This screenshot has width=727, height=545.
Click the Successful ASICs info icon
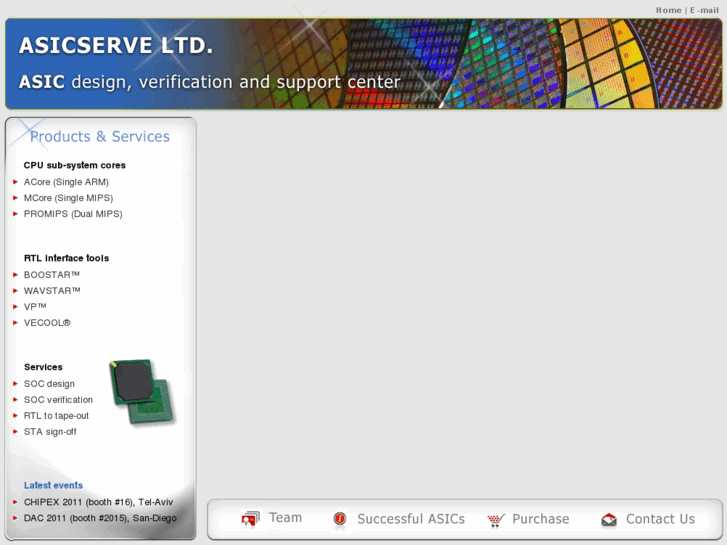point(340,519)
